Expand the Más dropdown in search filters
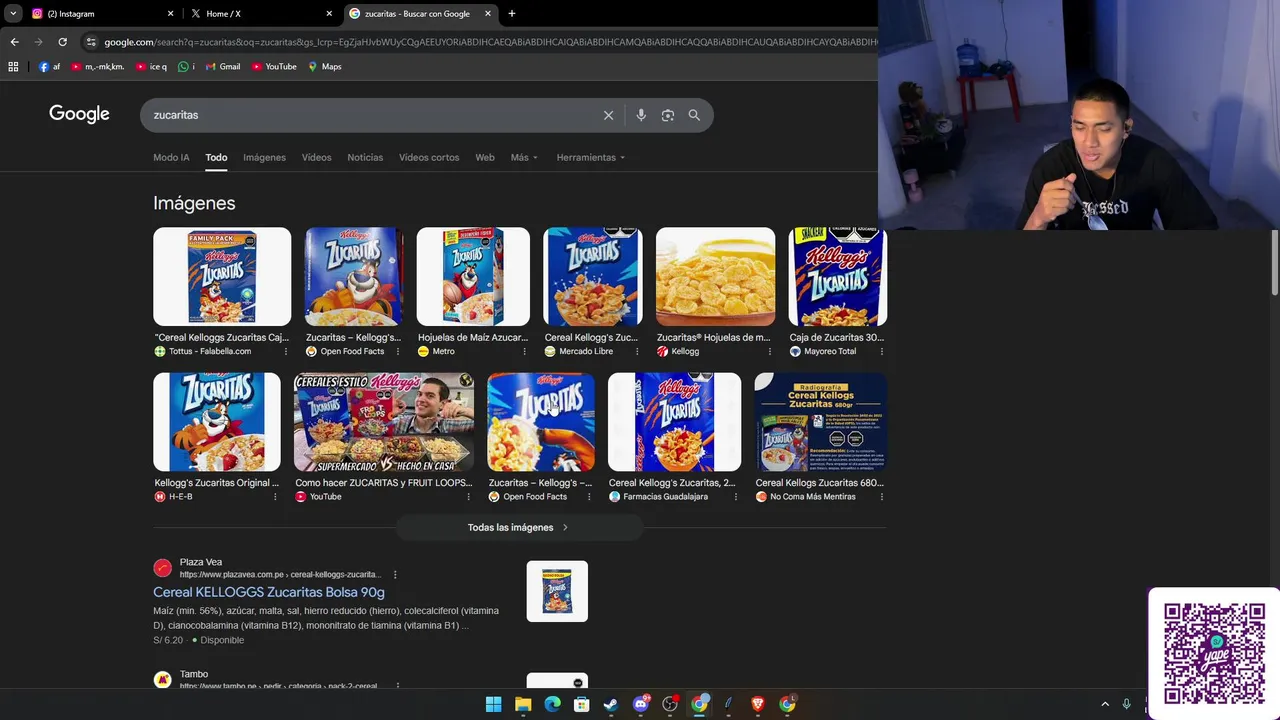The width and height of the screenshot is (1280, 720). coord(524,158)
